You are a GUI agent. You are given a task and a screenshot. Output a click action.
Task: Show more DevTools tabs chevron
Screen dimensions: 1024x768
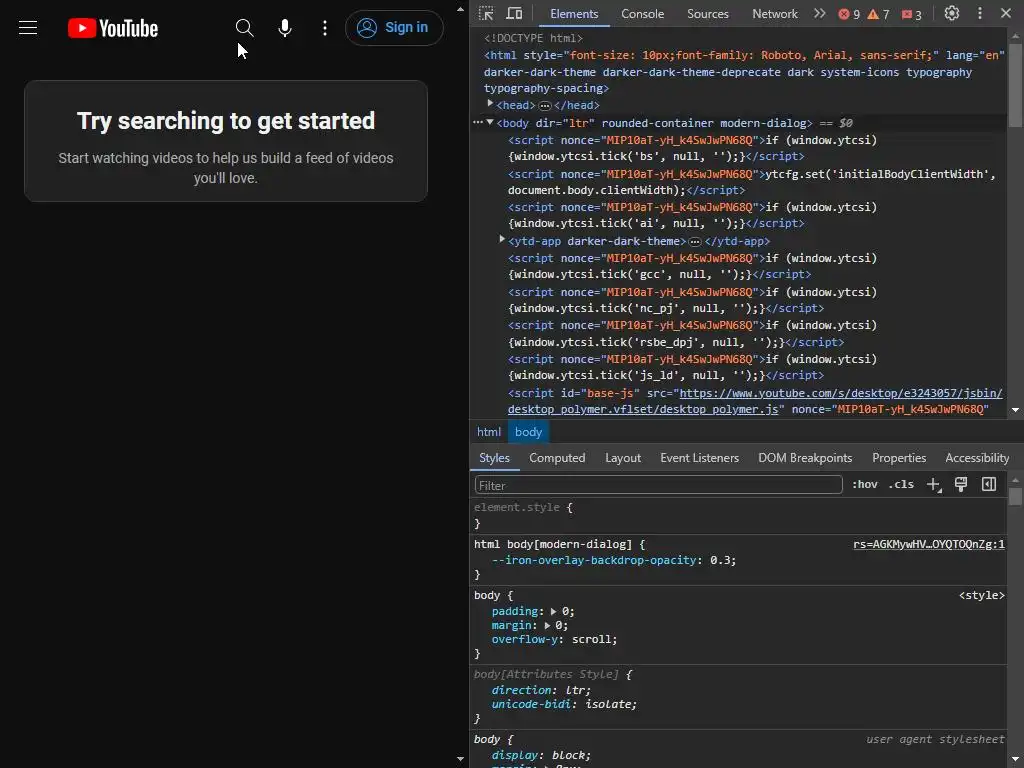820,14
